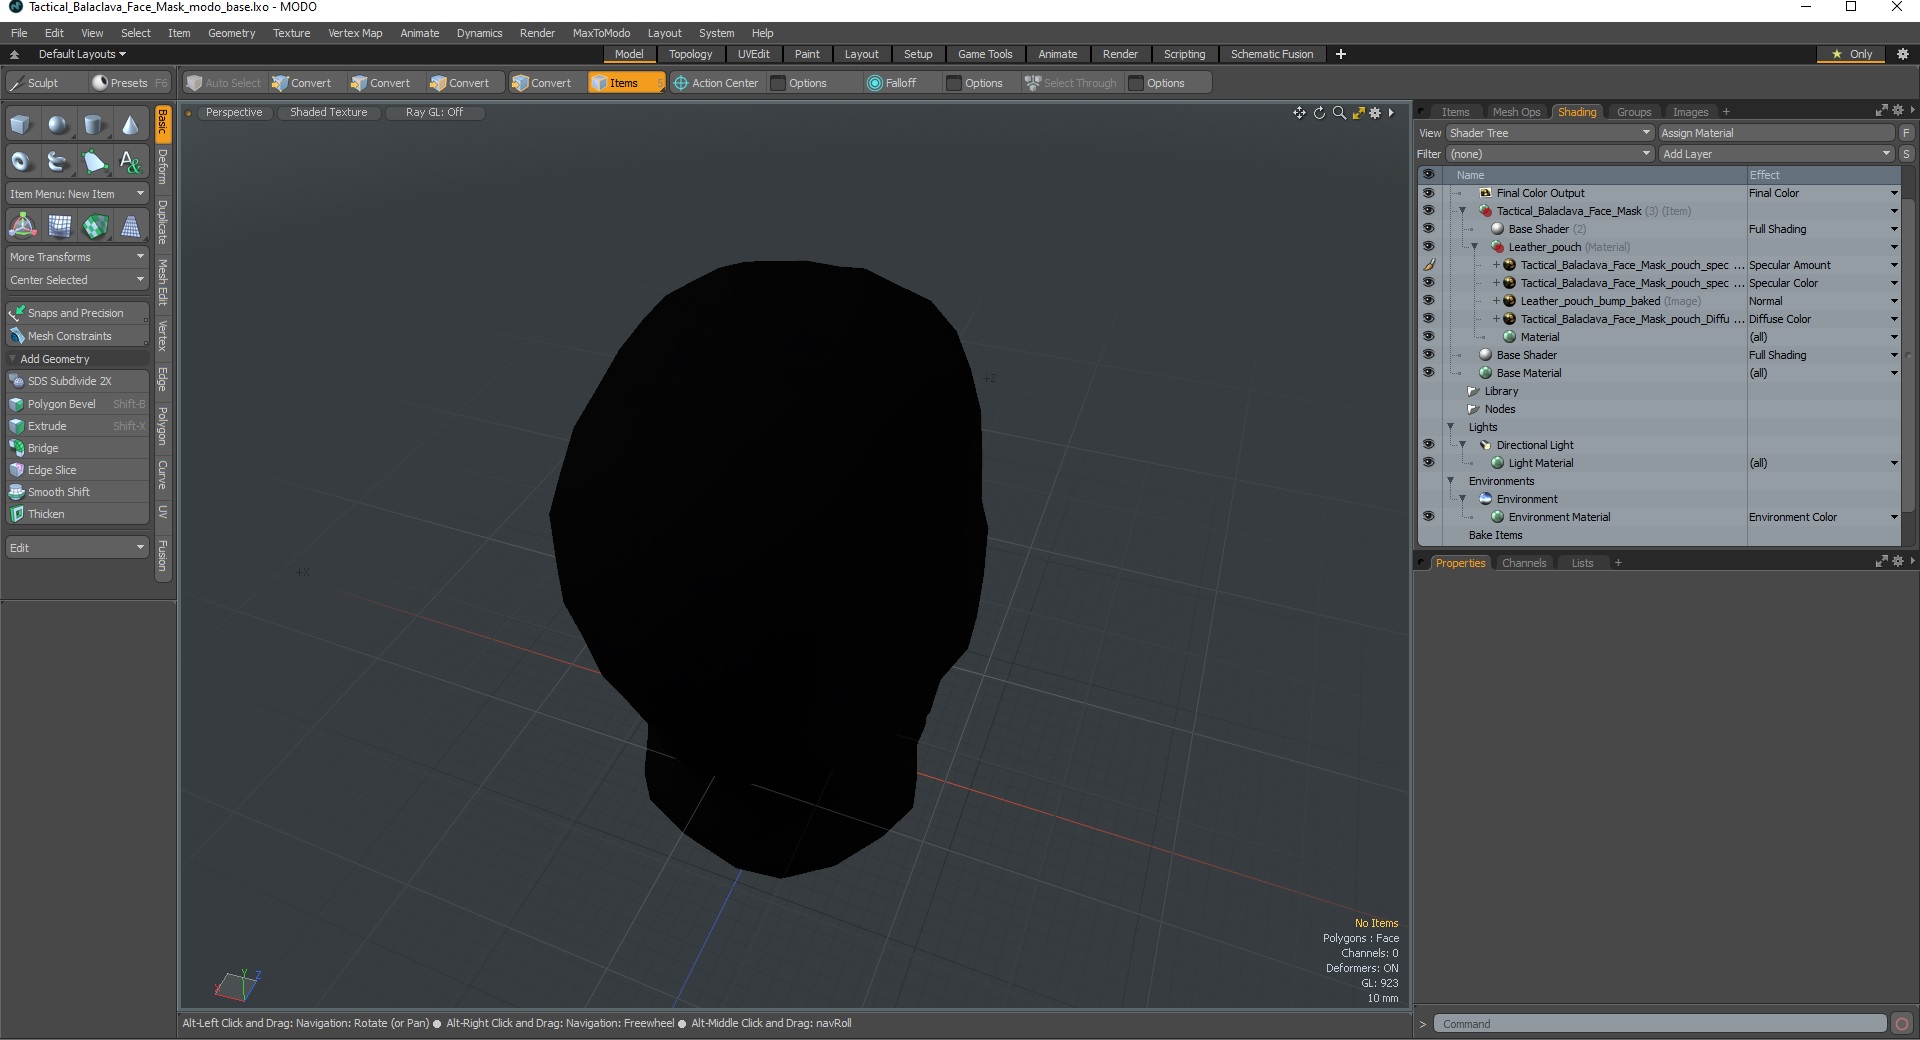Toggle visibility of Base Material
The image size is (1920, 1040).
point(1428,373)
